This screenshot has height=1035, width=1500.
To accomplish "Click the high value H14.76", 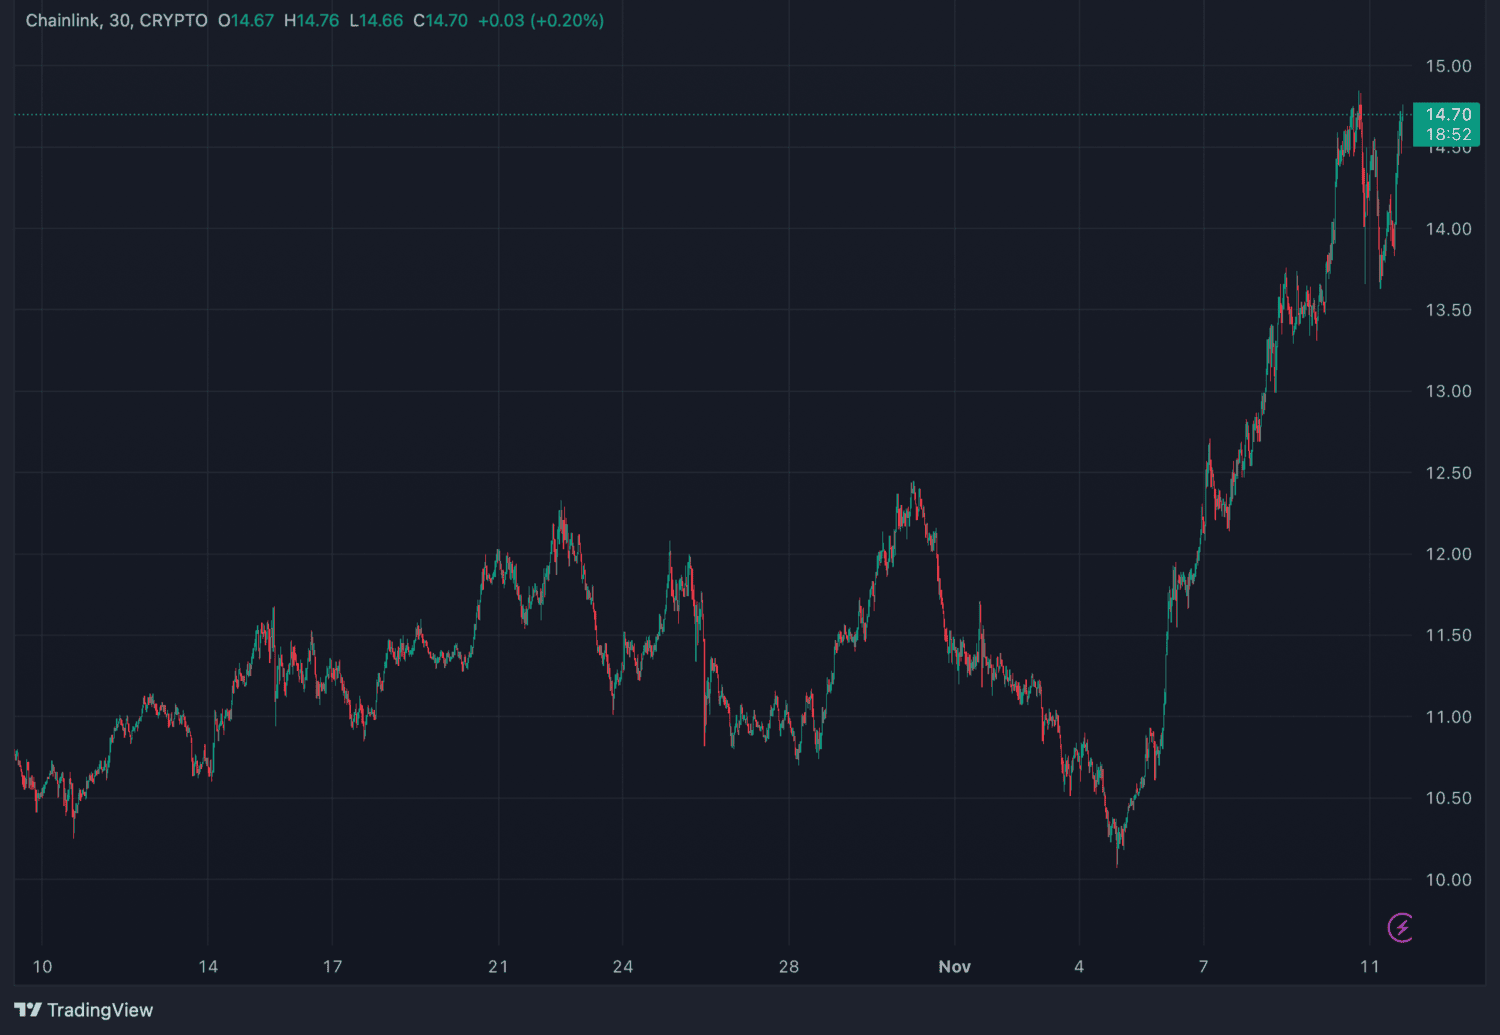I will pyautogui.click(x=311, y=21).
